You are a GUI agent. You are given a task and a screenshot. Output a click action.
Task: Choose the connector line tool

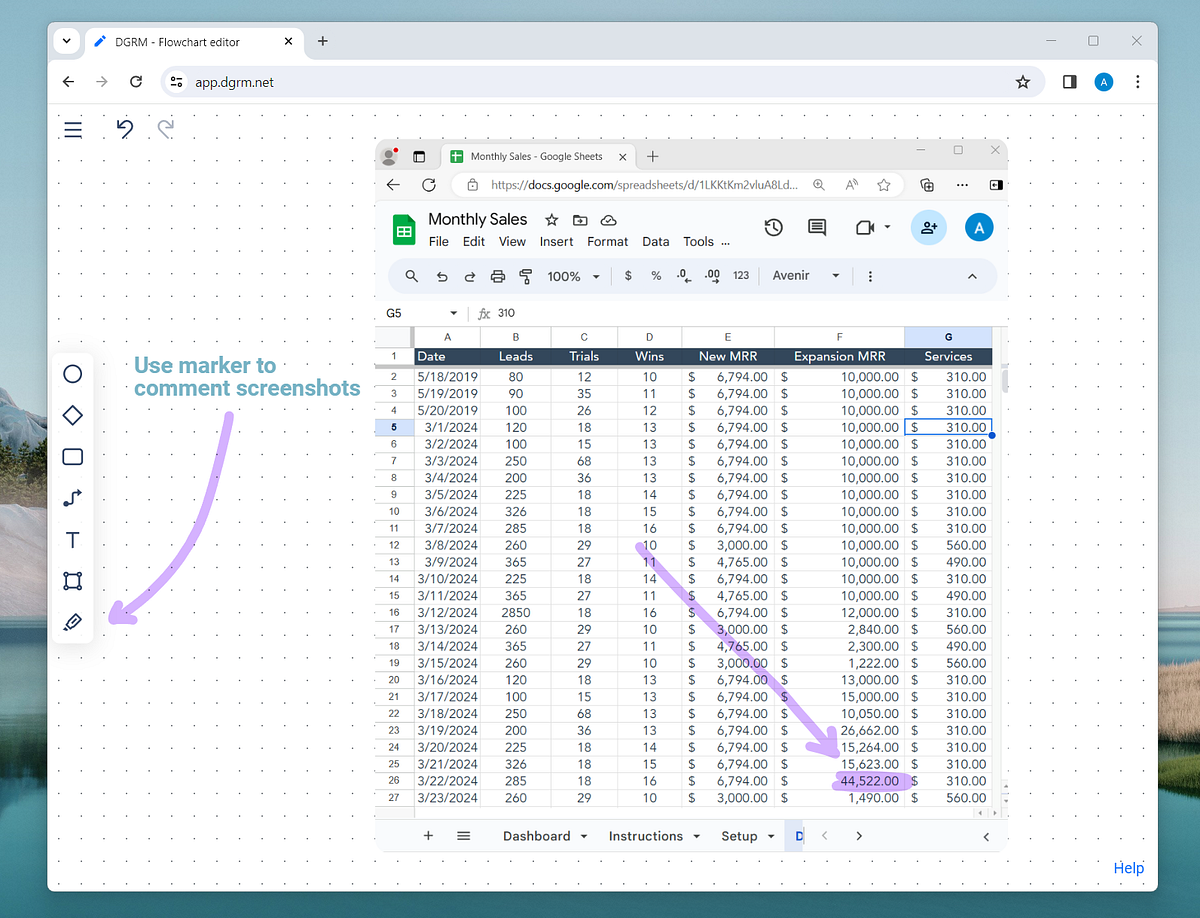[72, 498]
